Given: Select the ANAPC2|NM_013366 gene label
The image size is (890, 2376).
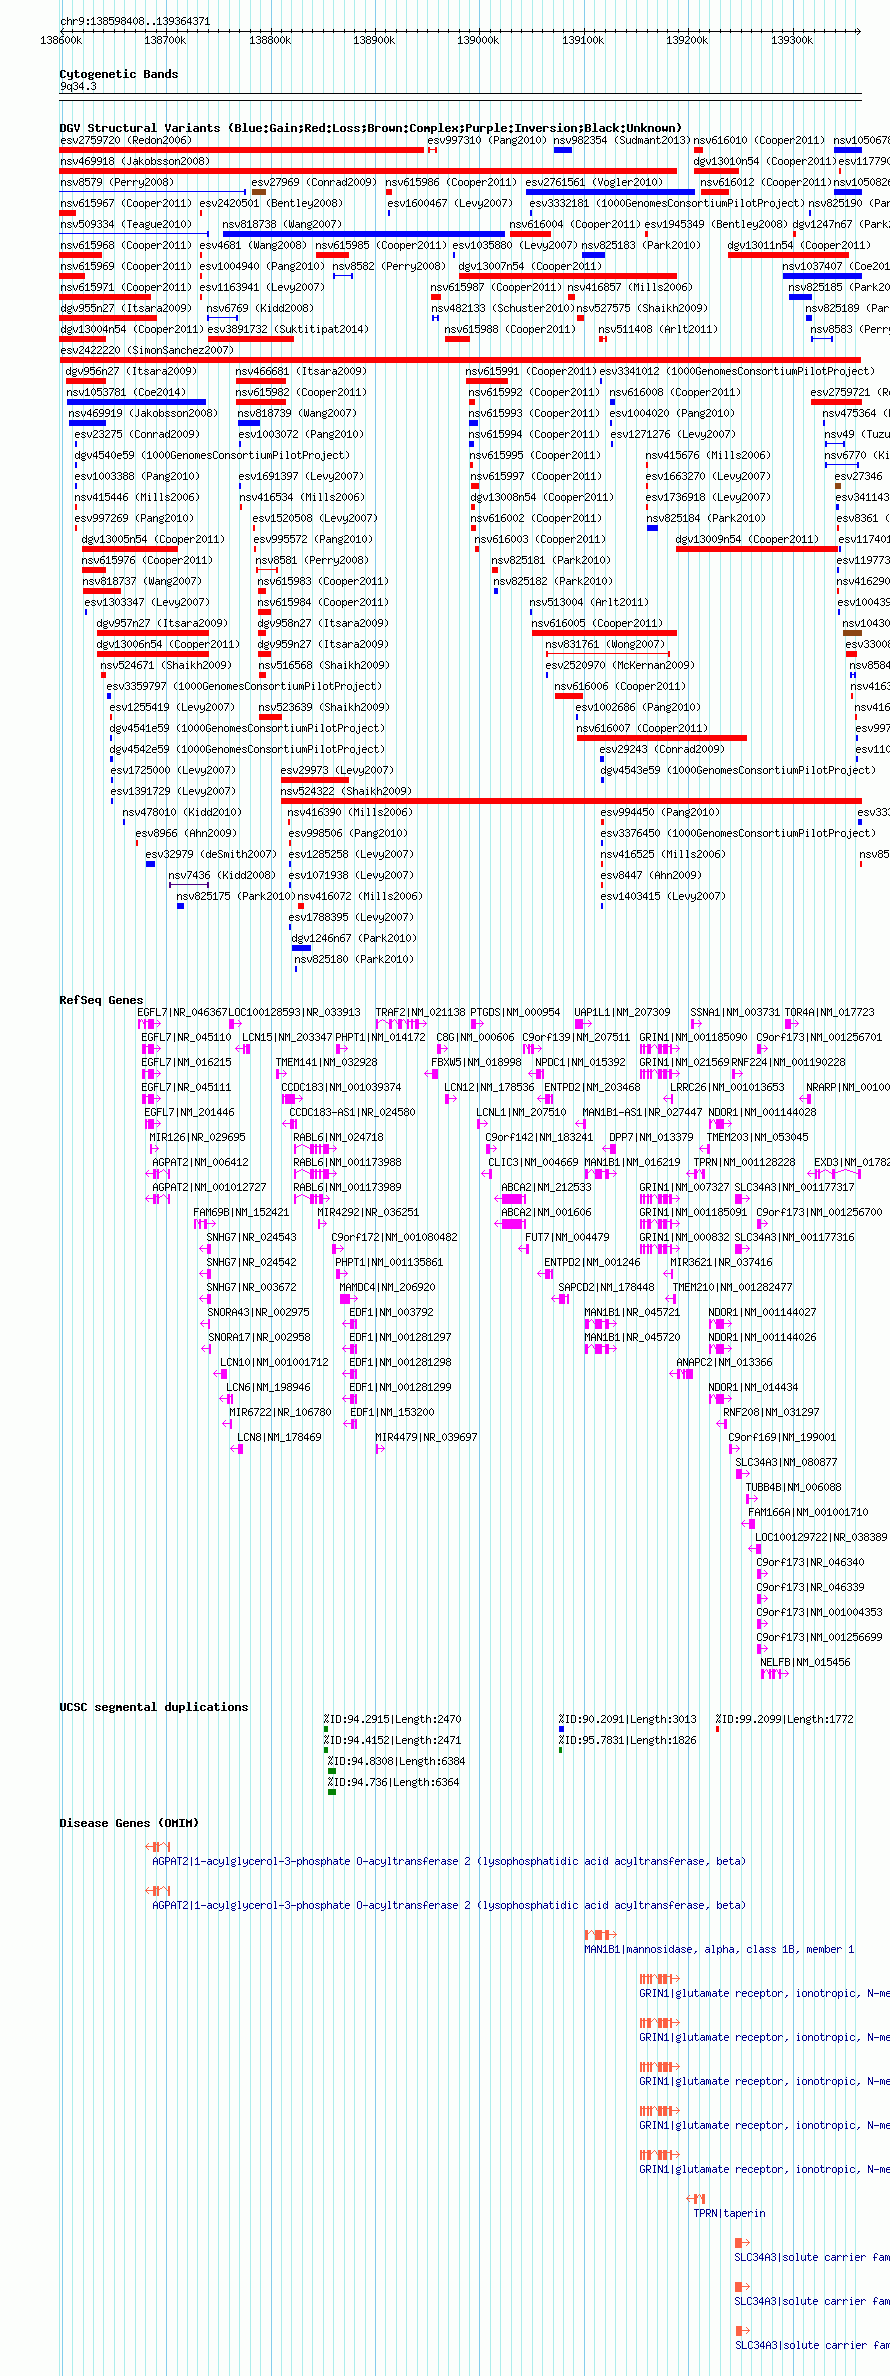Looking at the screenshot, I should click(x=724, y=1362).
